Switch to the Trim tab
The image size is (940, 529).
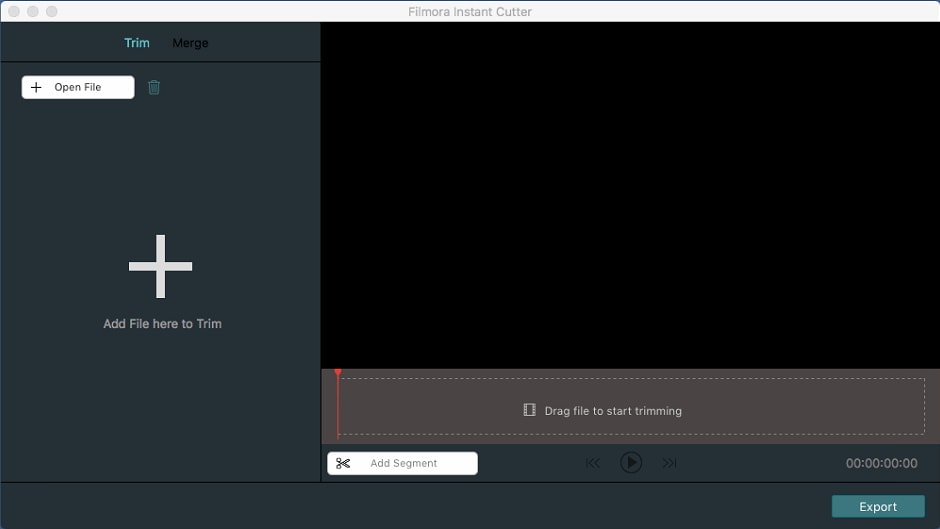(137, 43)
